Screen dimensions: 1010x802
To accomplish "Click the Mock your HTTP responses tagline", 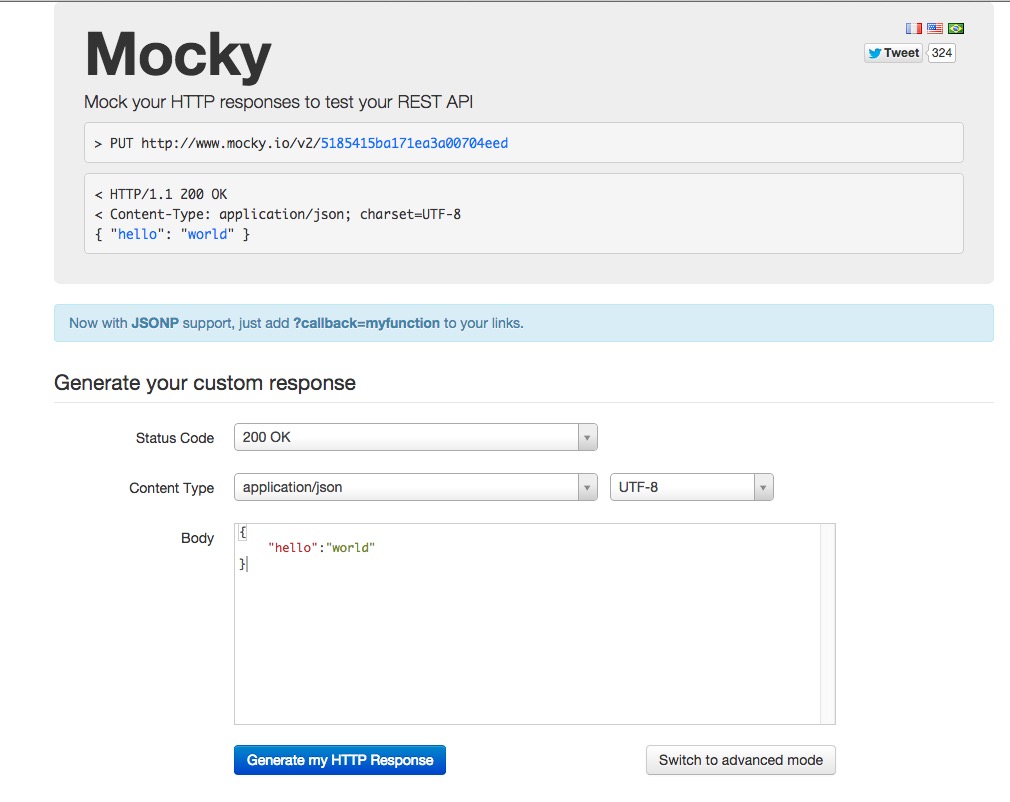I will point(278,102).
